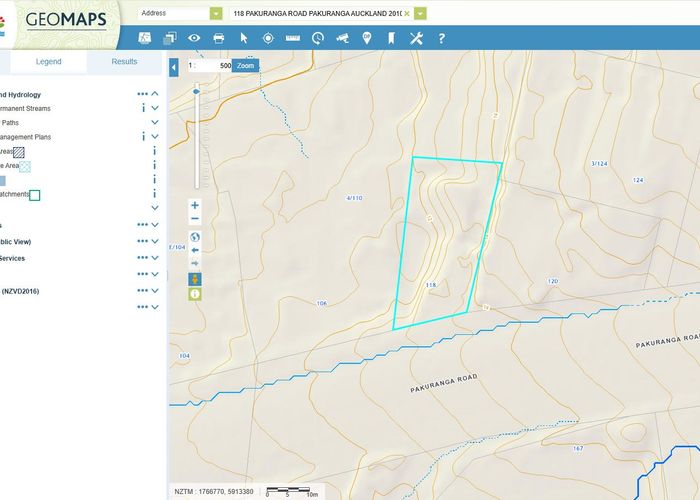Click the full extent globe icon
Screen dimensions: 700x500
[195, 237]
